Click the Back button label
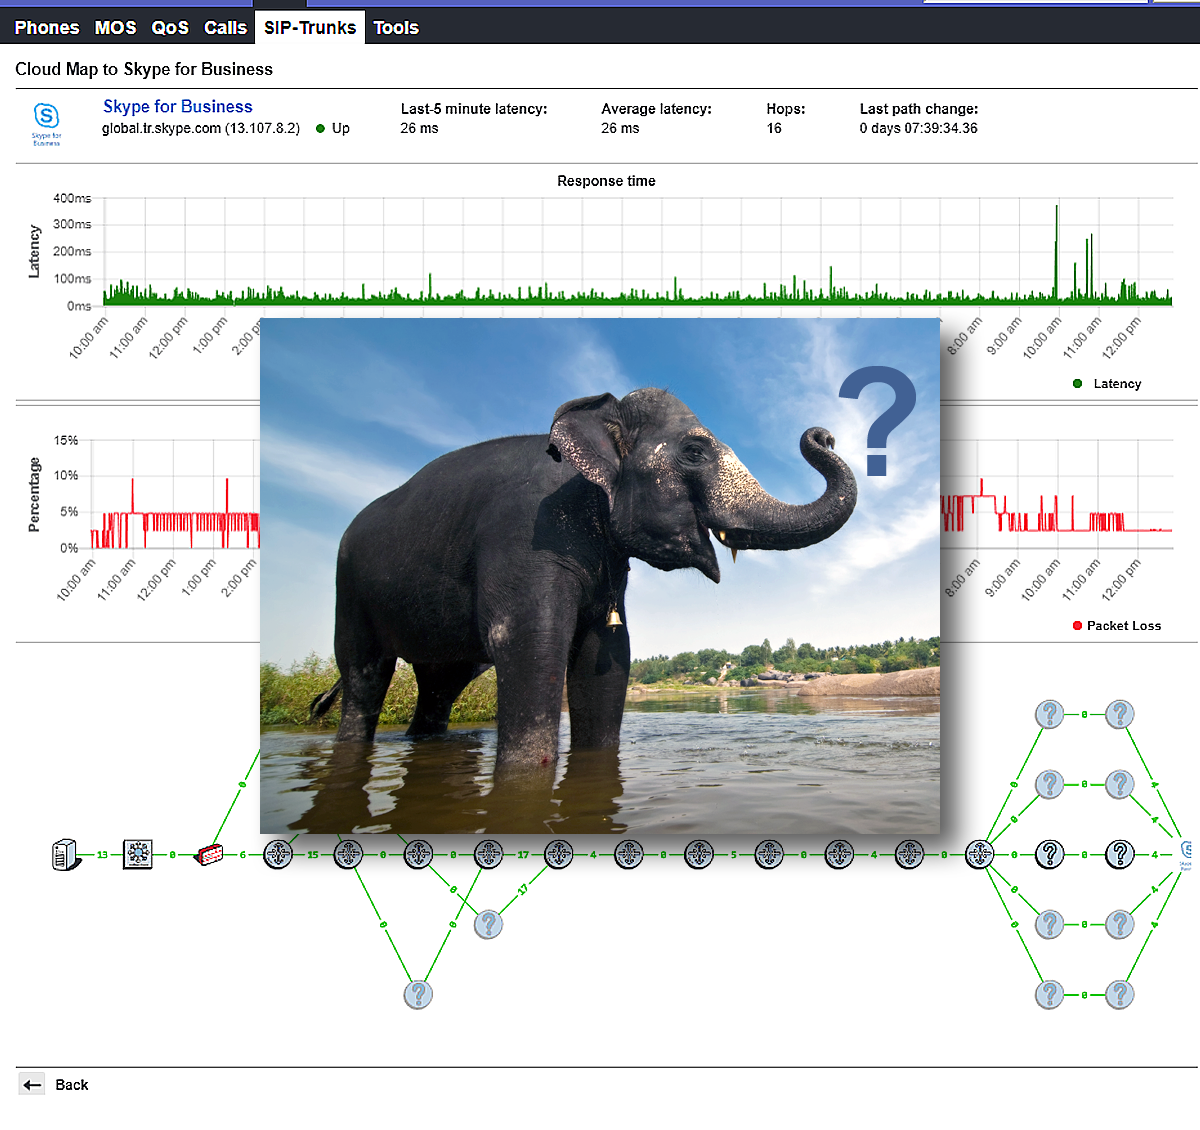This screenshot has height=1130, width=1200. click(x=72, y=1085)
